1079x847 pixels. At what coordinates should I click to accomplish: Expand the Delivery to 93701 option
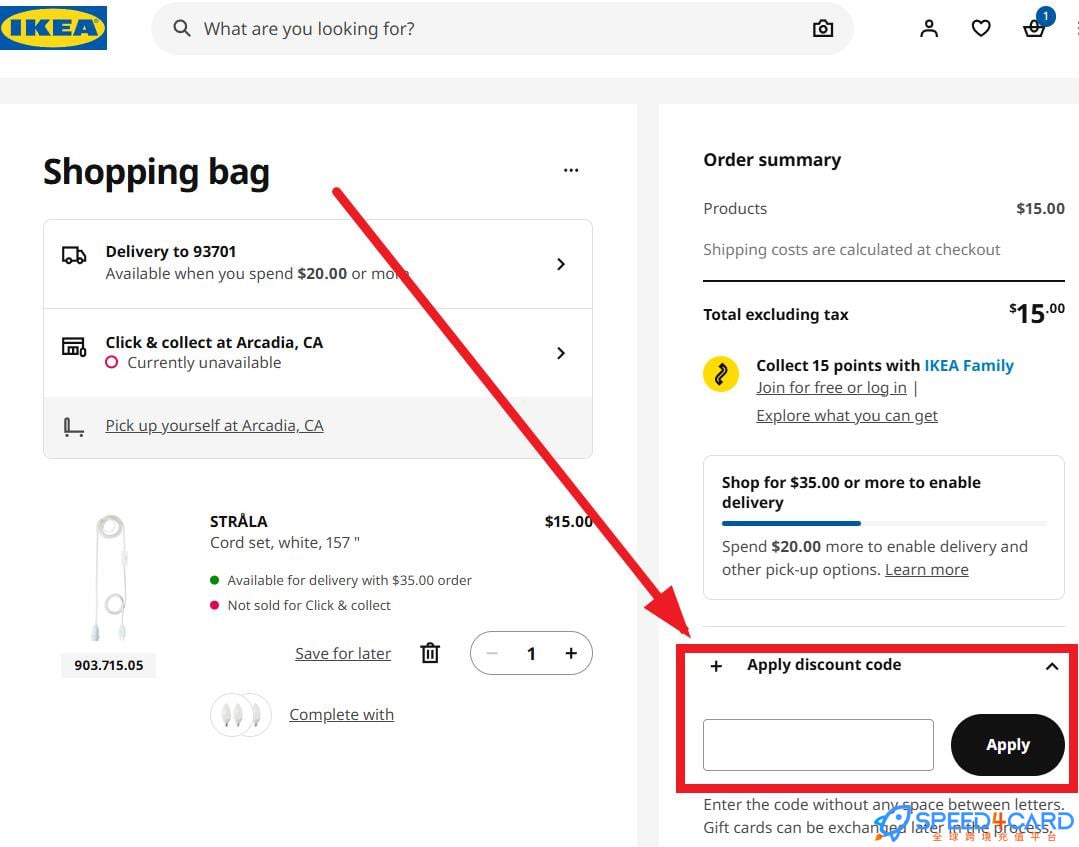click(x=561, y=262)
